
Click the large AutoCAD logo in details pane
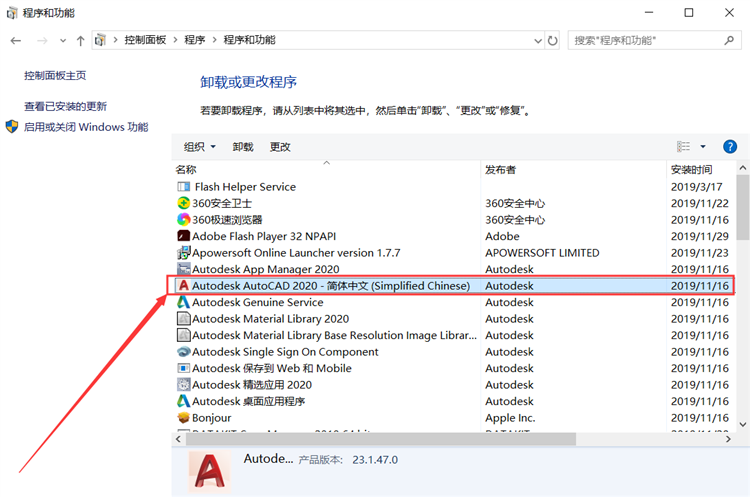pyautogui.click(x=210, y=472)
